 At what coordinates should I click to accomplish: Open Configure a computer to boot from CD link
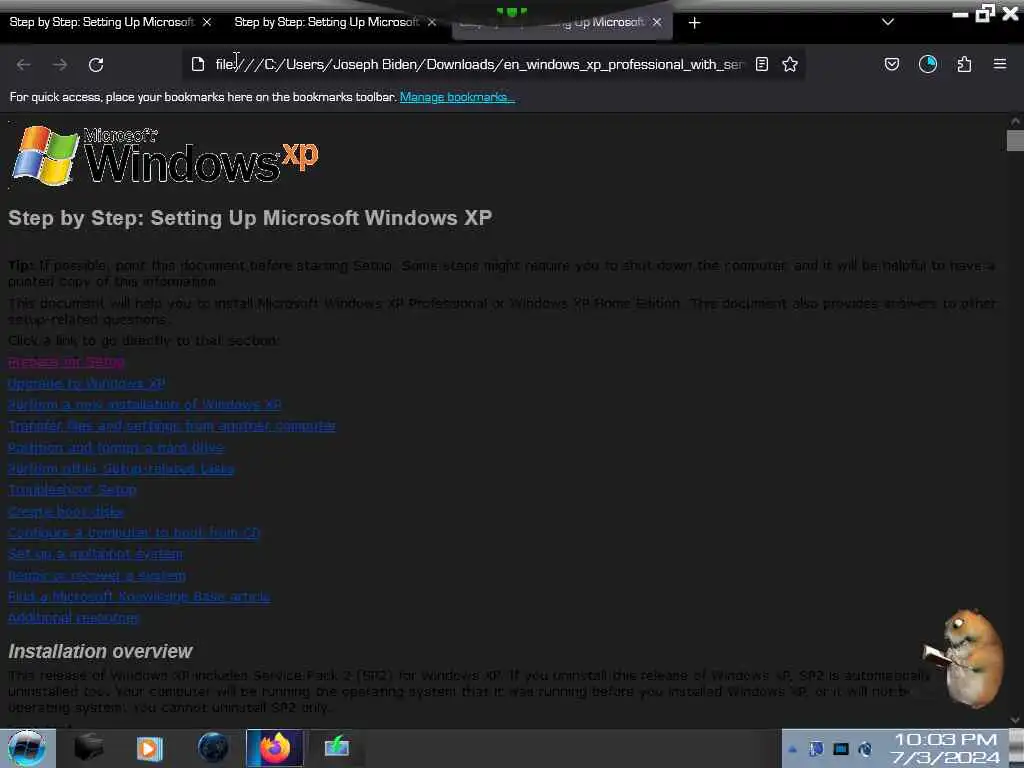coord(134,533)
